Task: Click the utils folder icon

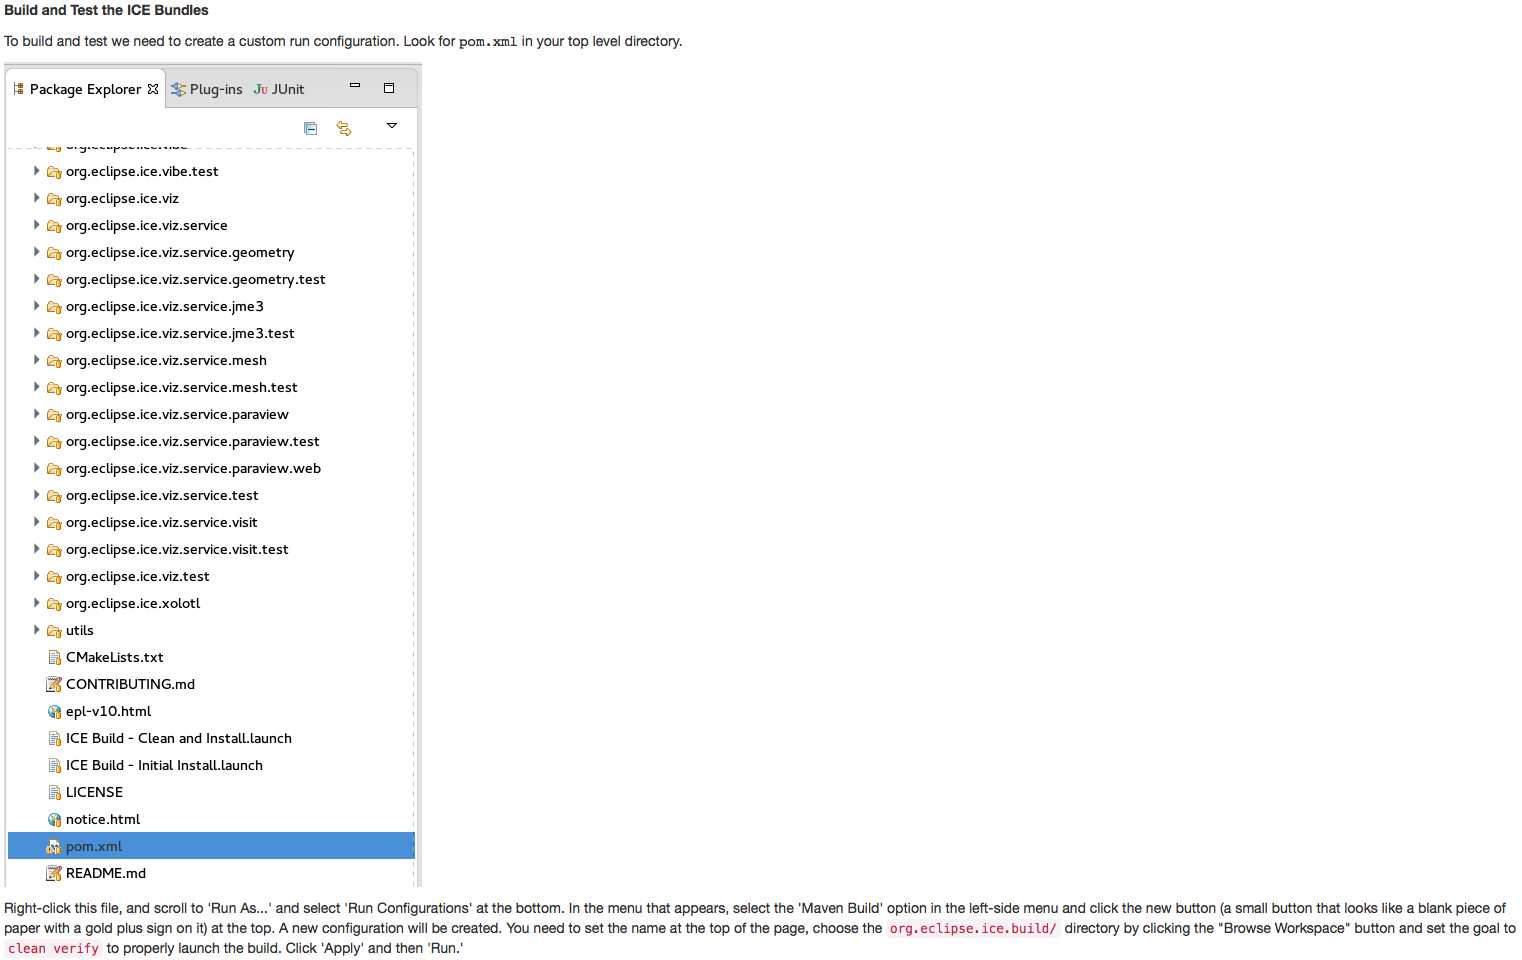Action: coord(54,631)
